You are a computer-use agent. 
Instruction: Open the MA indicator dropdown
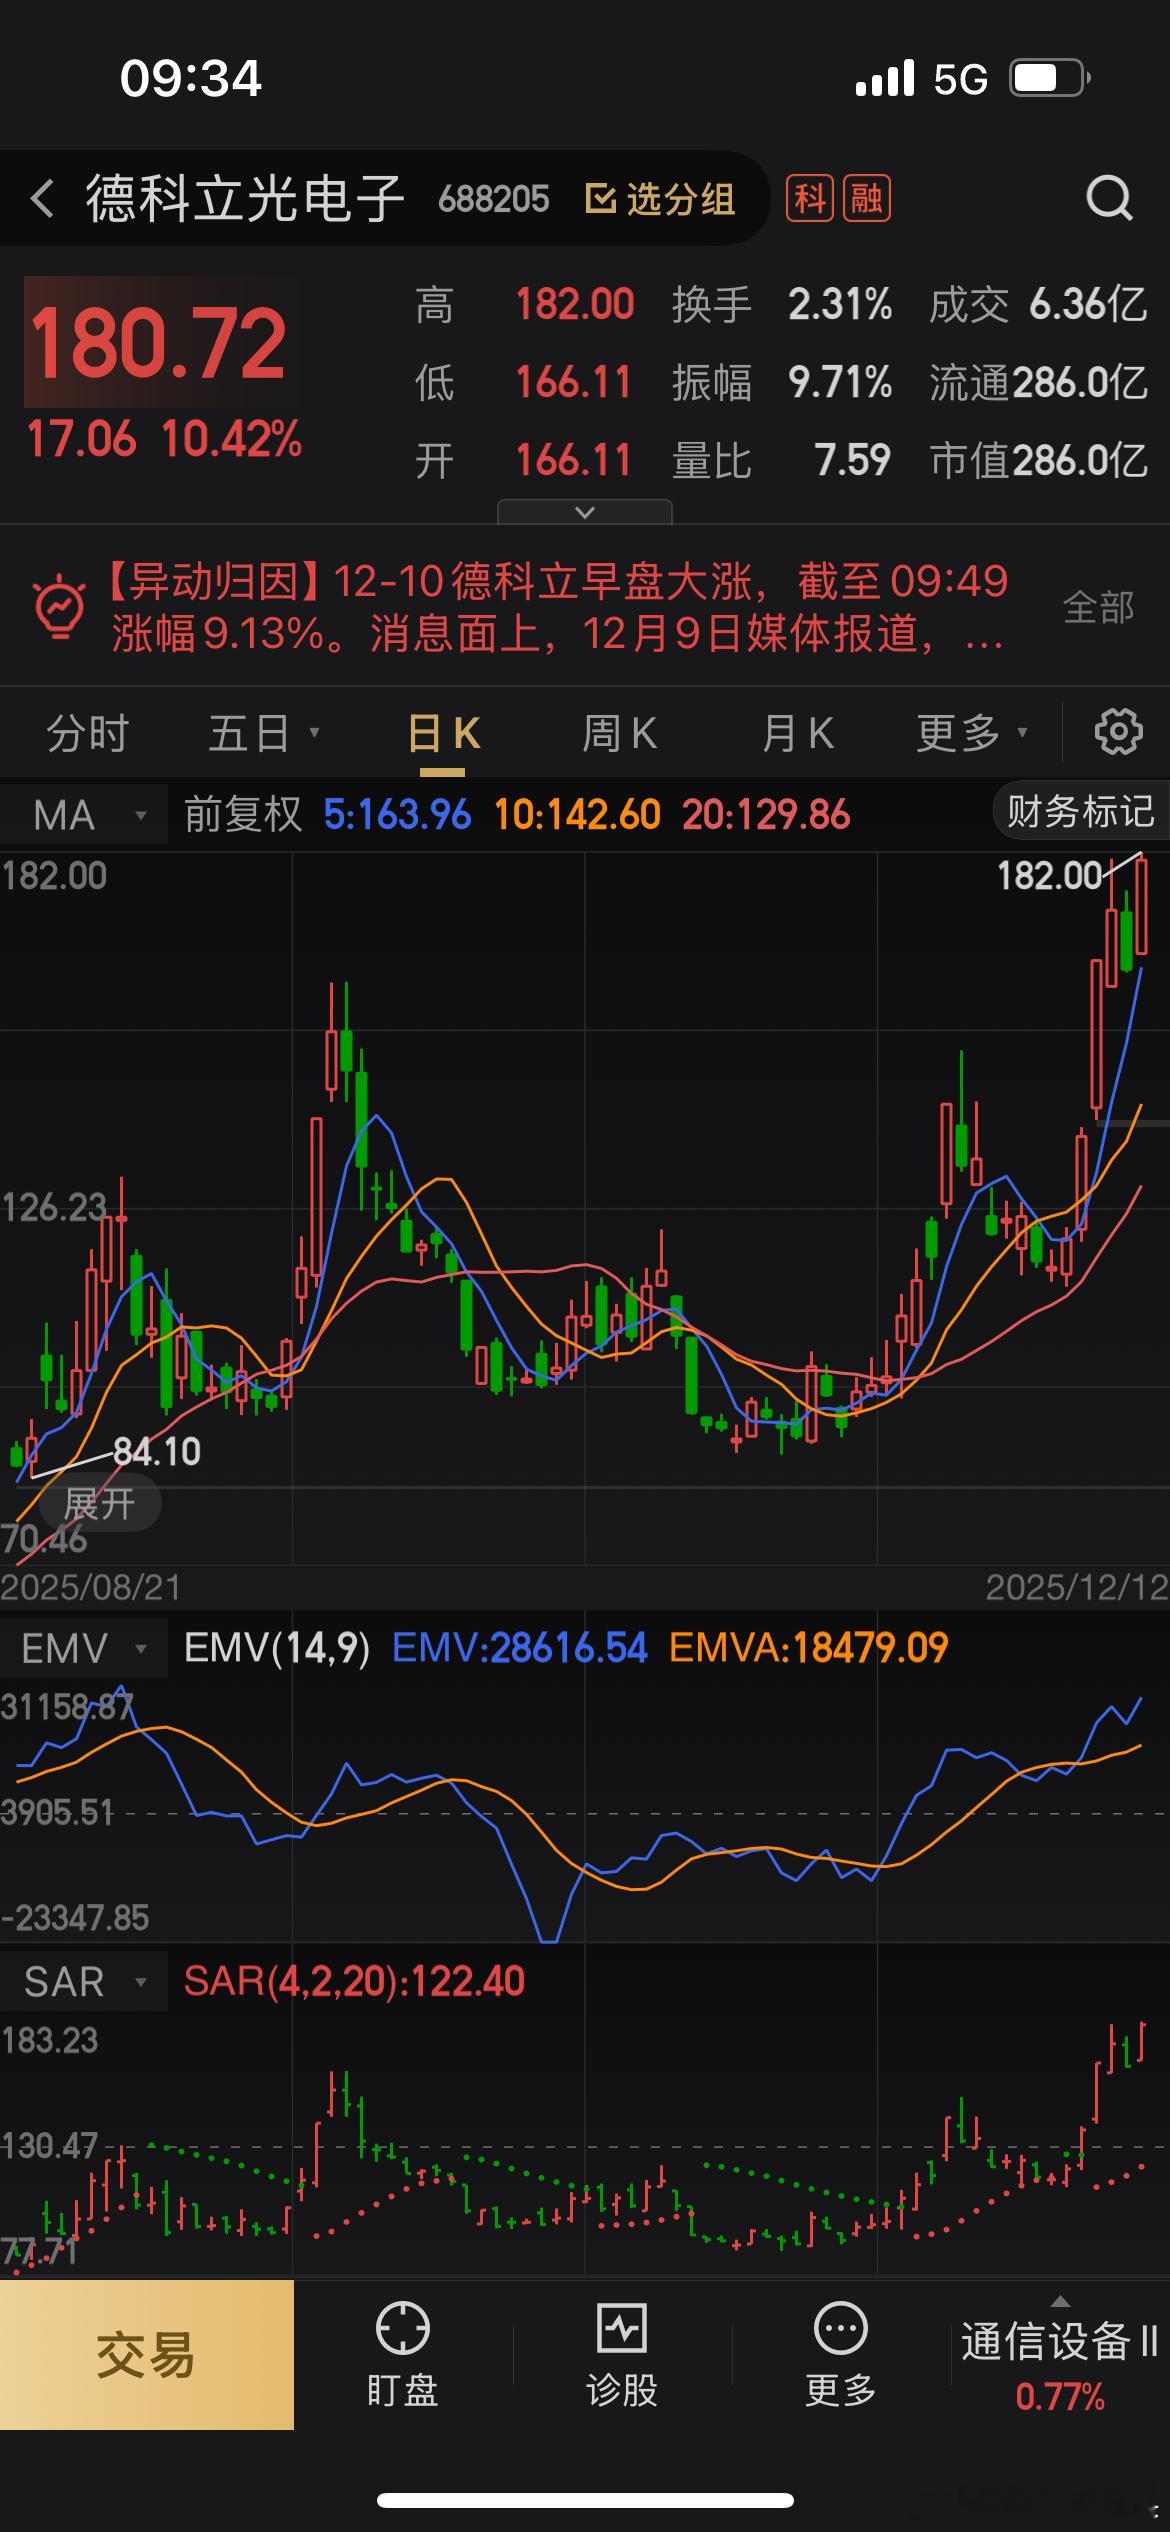pos(84,815)
